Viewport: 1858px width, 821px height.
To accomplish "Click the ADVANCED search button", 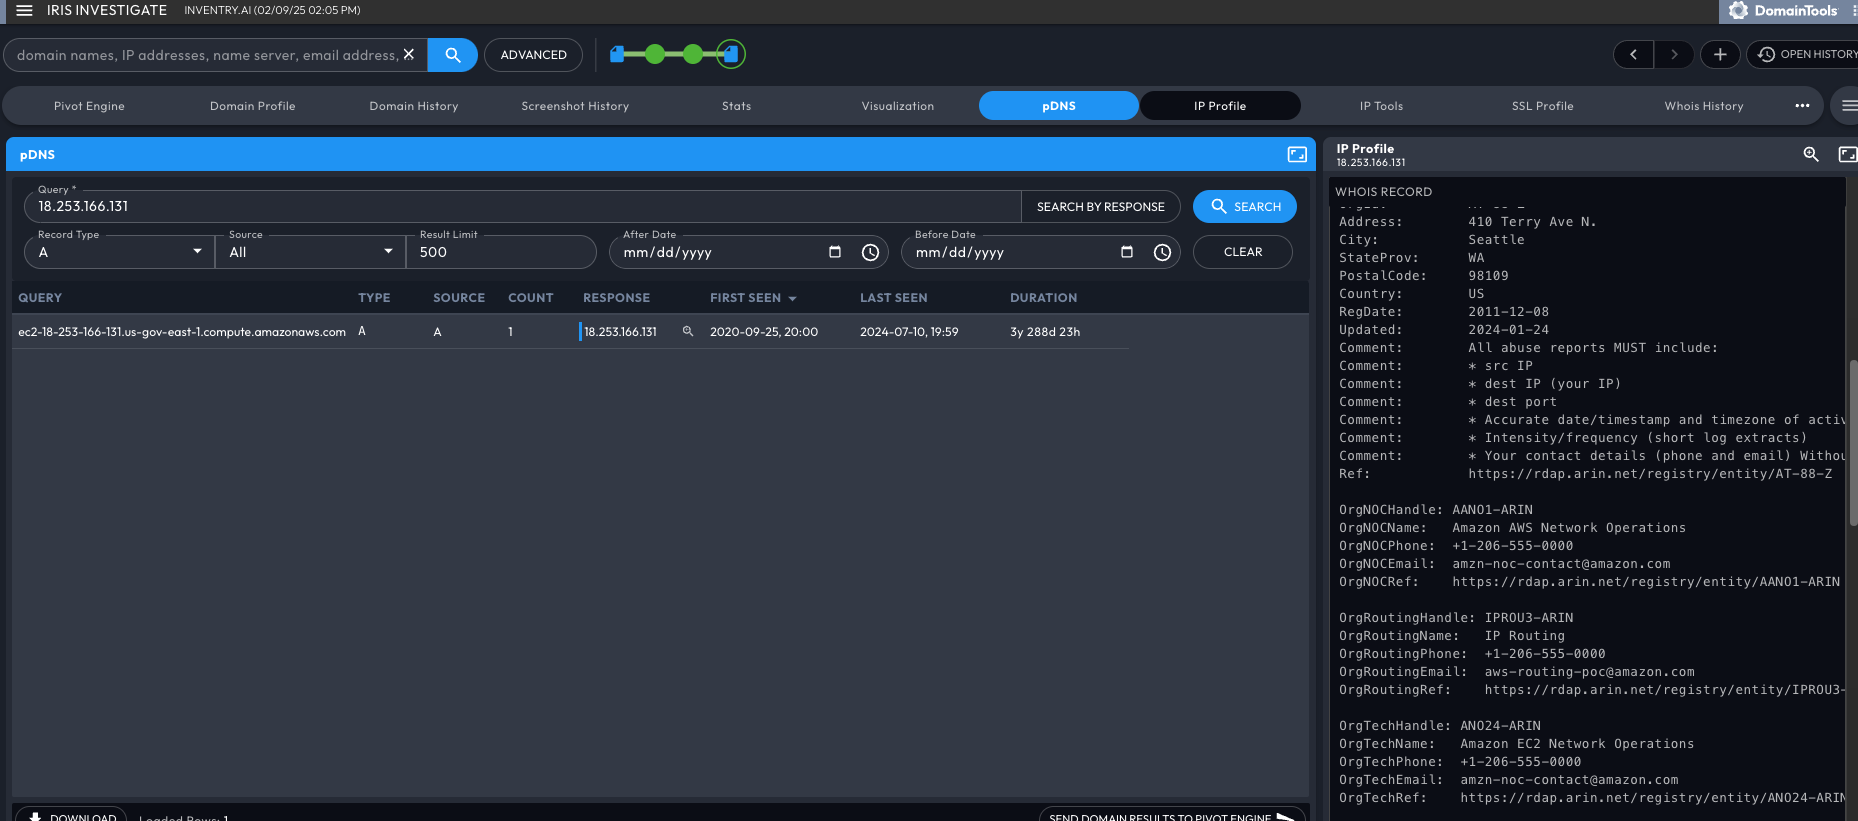I will pyautogui.click(x=533, y=55).
